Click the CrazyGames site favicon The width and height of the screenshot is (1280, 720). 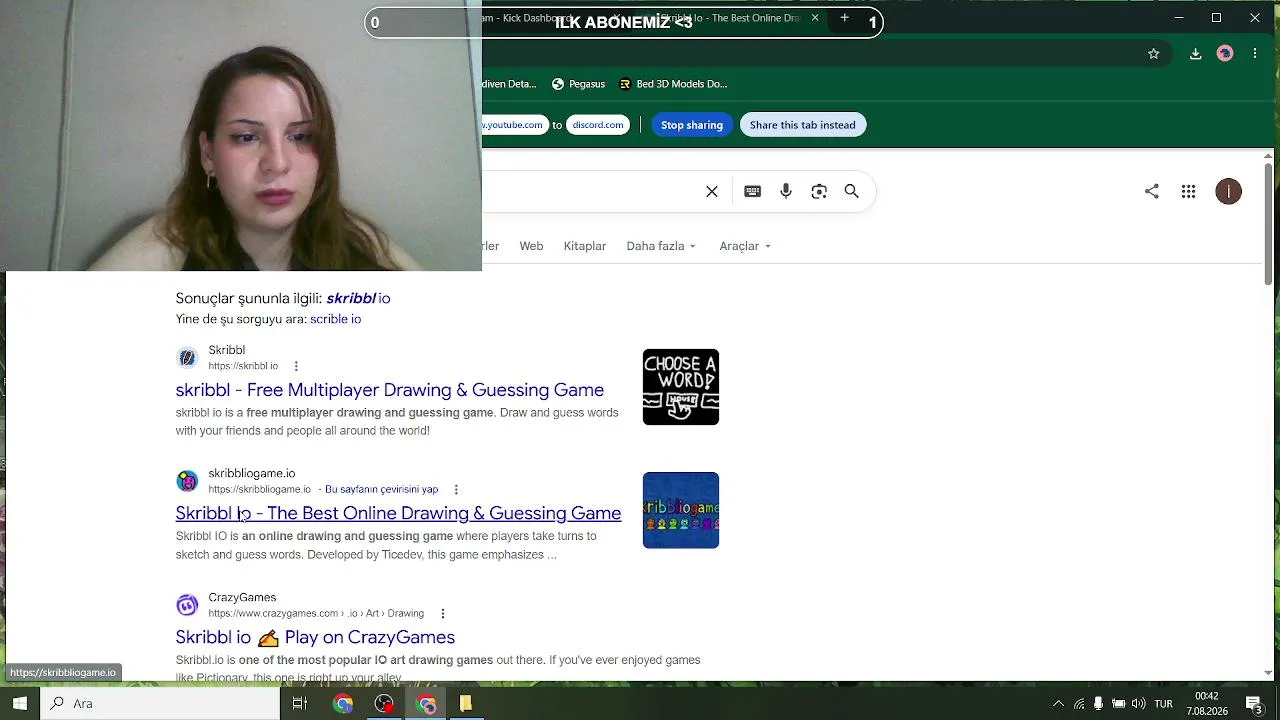(x=187, y=605)
